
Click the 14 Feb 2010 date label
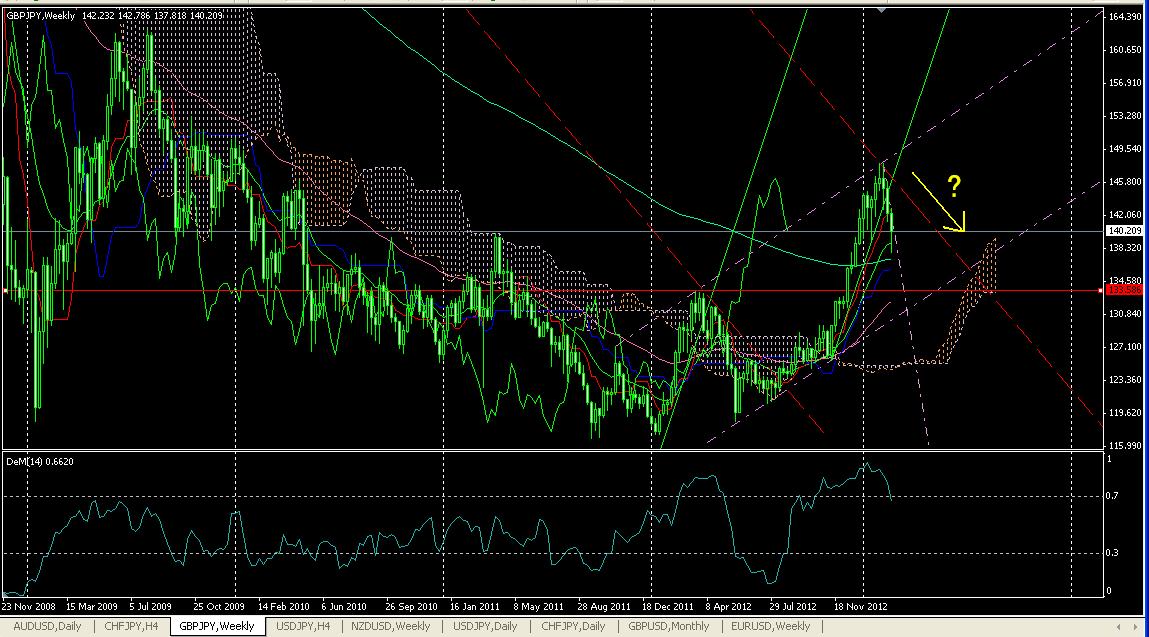pyautogui.click(x=284, y=607)
